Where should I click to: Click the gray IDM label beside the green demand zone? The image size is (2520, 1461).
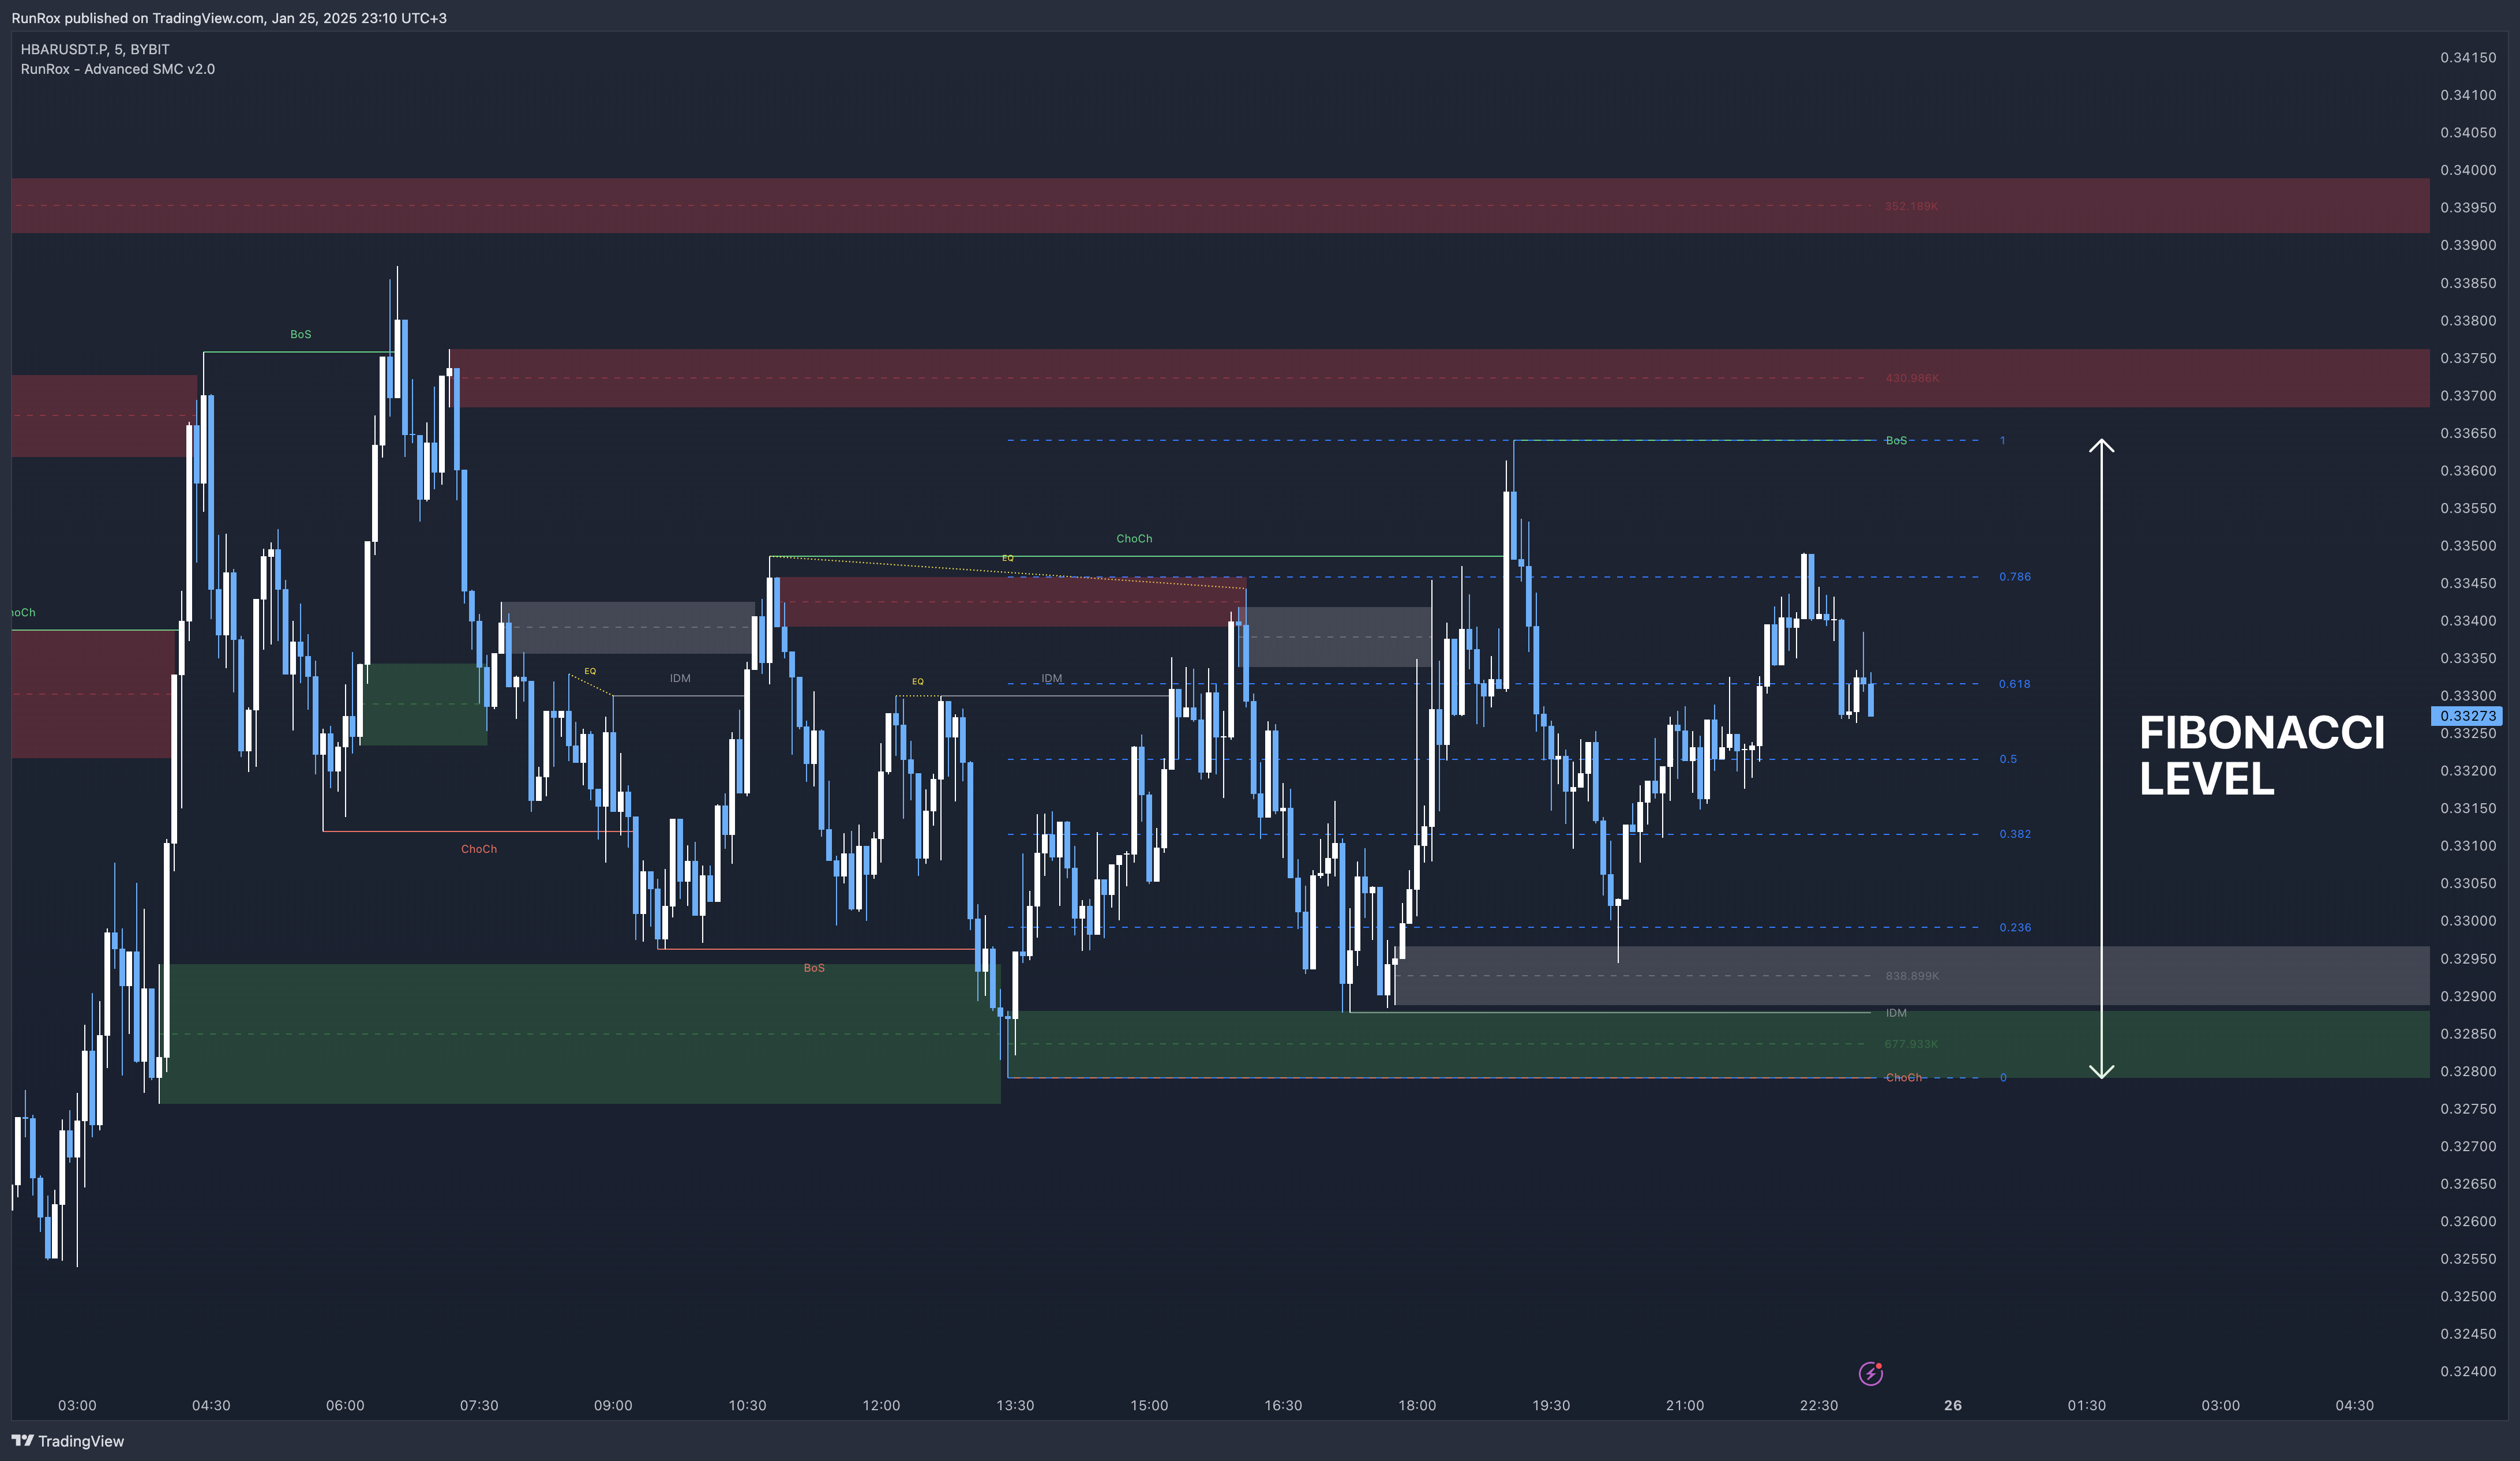coord(1896,1013)
